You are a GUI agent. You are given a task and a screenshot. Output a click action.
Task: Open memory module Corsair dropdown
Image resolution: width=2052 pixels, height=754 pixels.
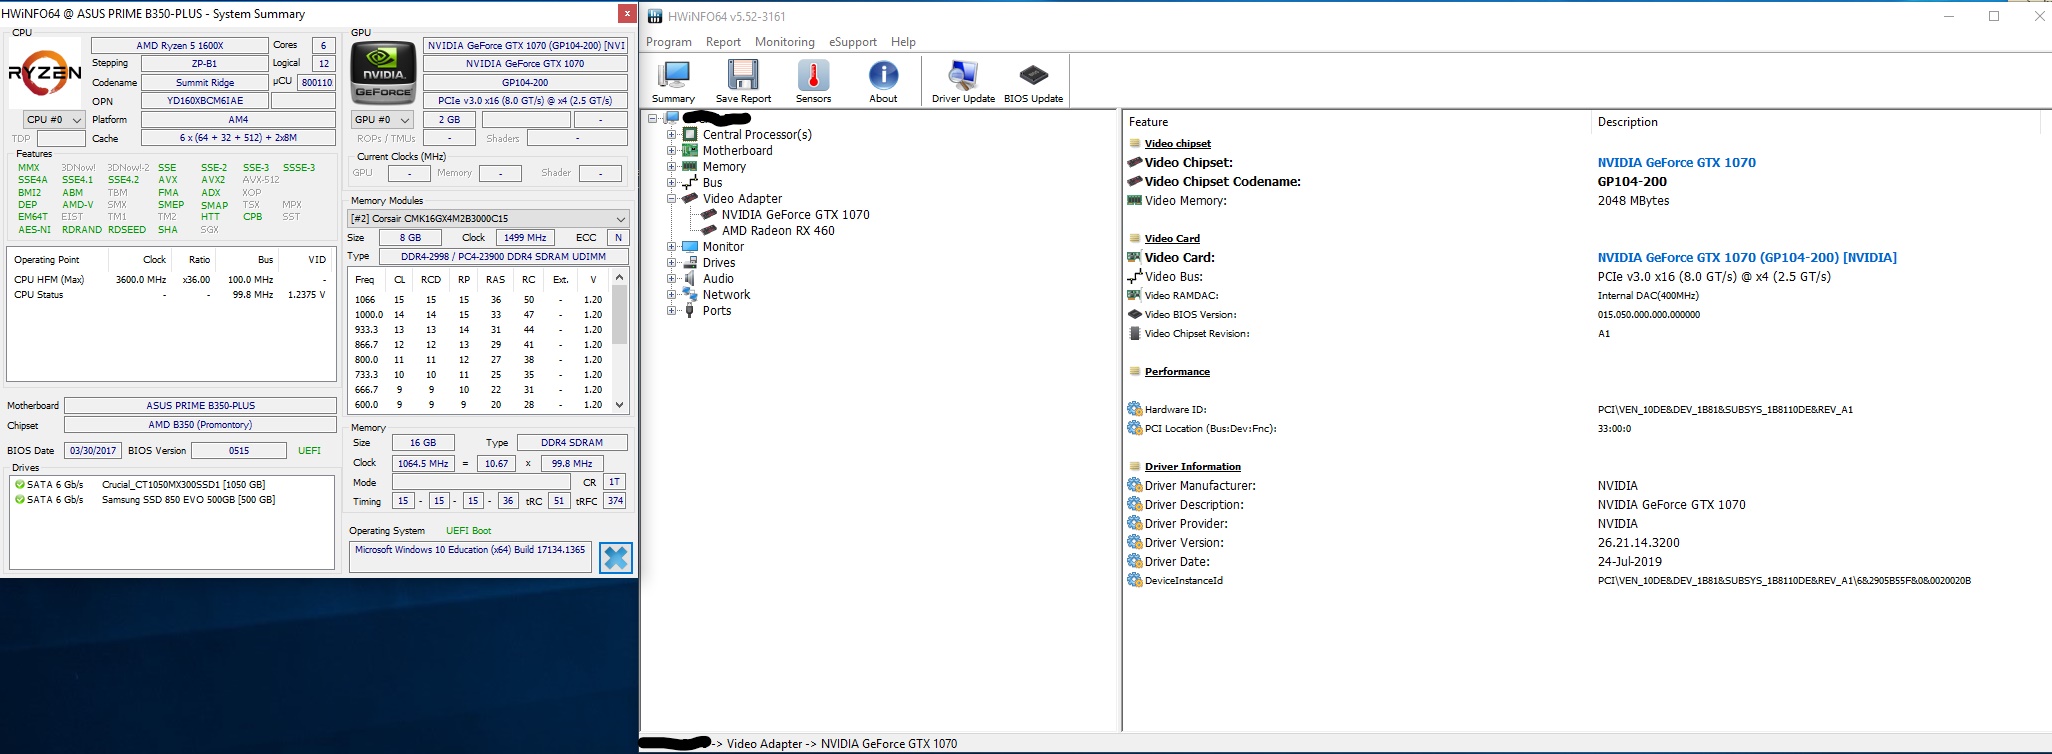click(488, 218)
